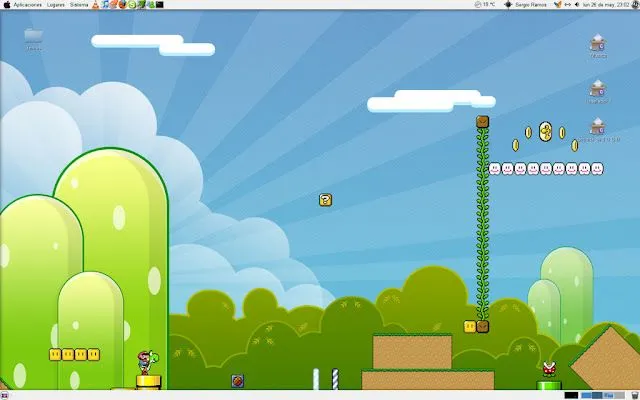This screenshot has width=640, height=400.
Task: Click the show desktop button in bottom panel
Action: [x=3, y=396]
